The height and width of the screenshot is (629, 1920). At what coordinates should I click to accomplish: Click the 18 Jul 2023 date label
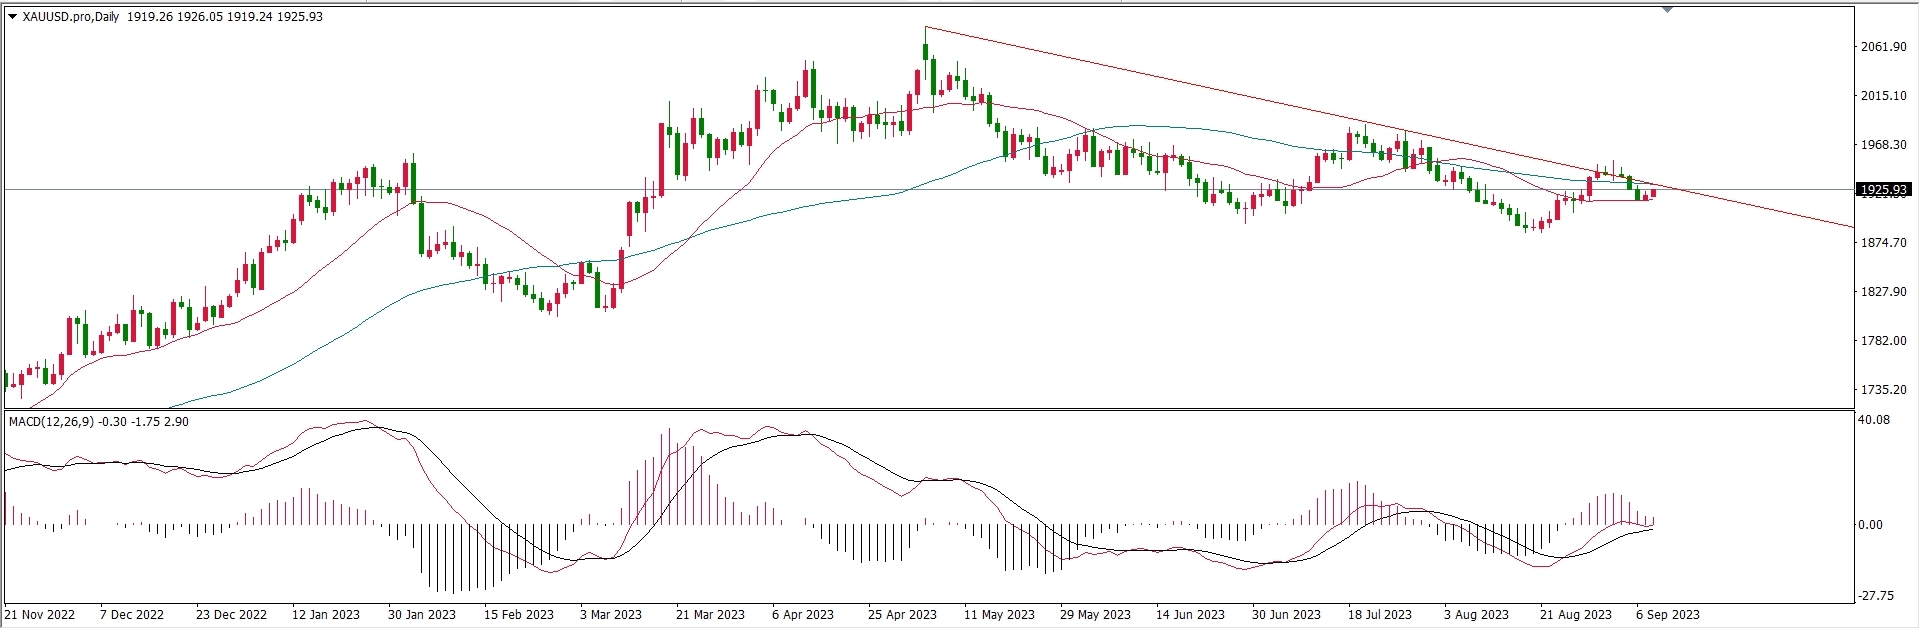pyautogui.click(x=1380, y=615)
